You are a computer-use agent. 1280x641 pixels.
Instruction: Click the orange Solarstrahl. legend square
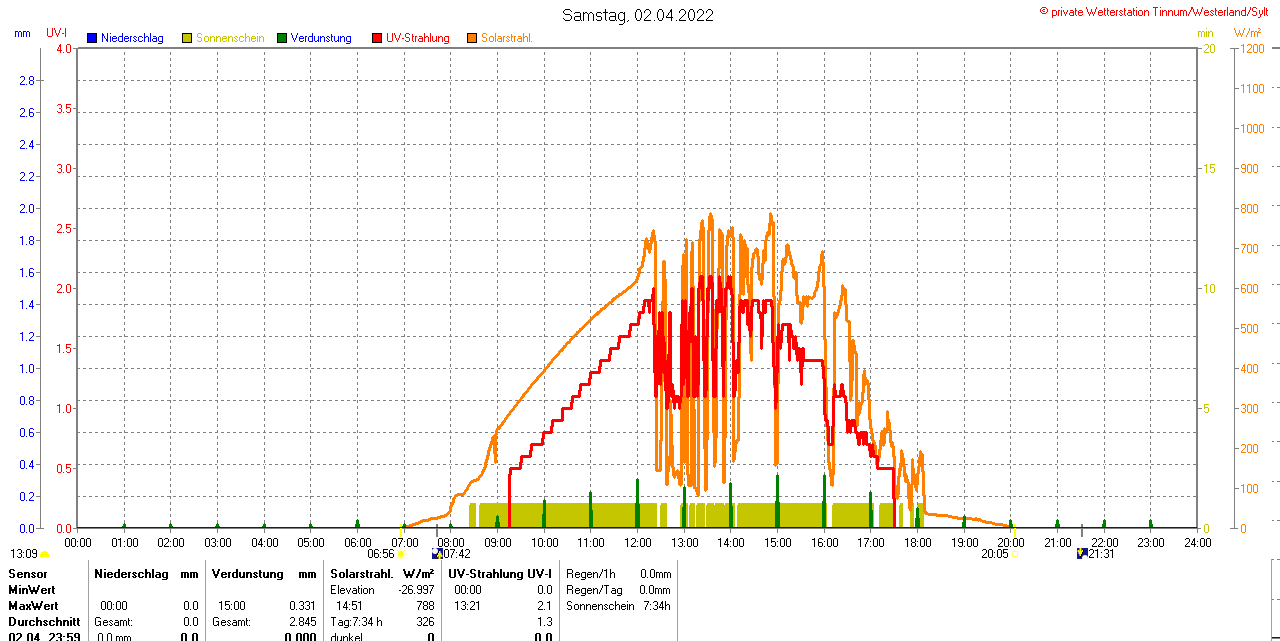tap(472, 38)
